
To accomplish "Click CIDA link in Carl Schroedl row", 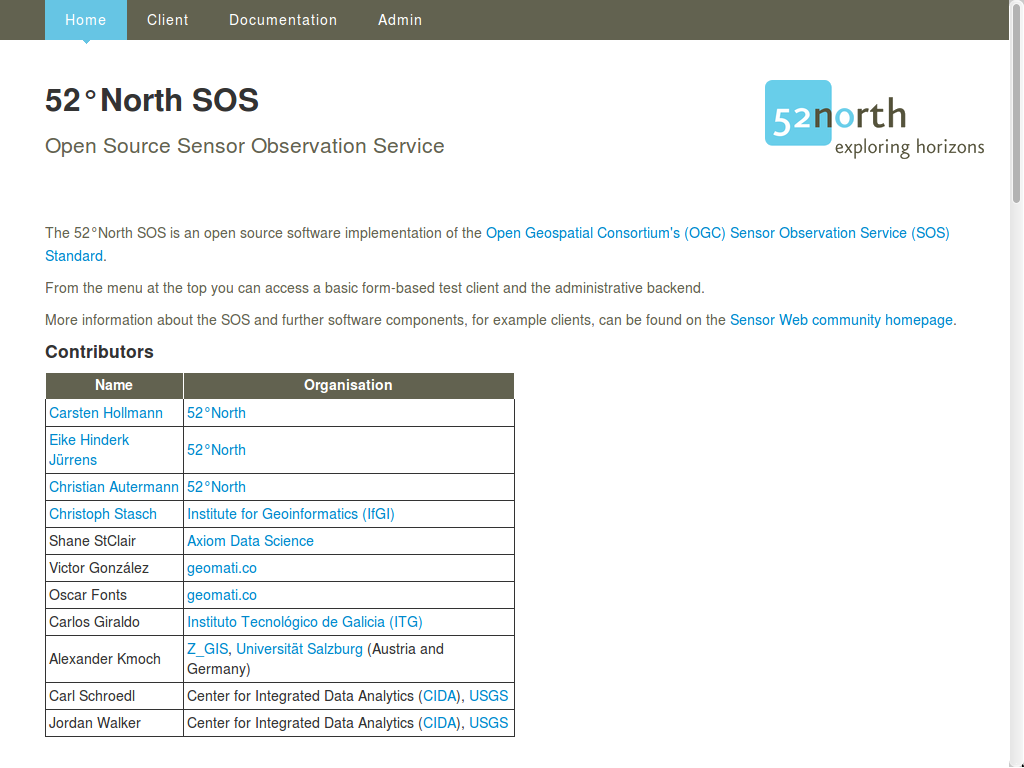I will (x=440, y=696).
